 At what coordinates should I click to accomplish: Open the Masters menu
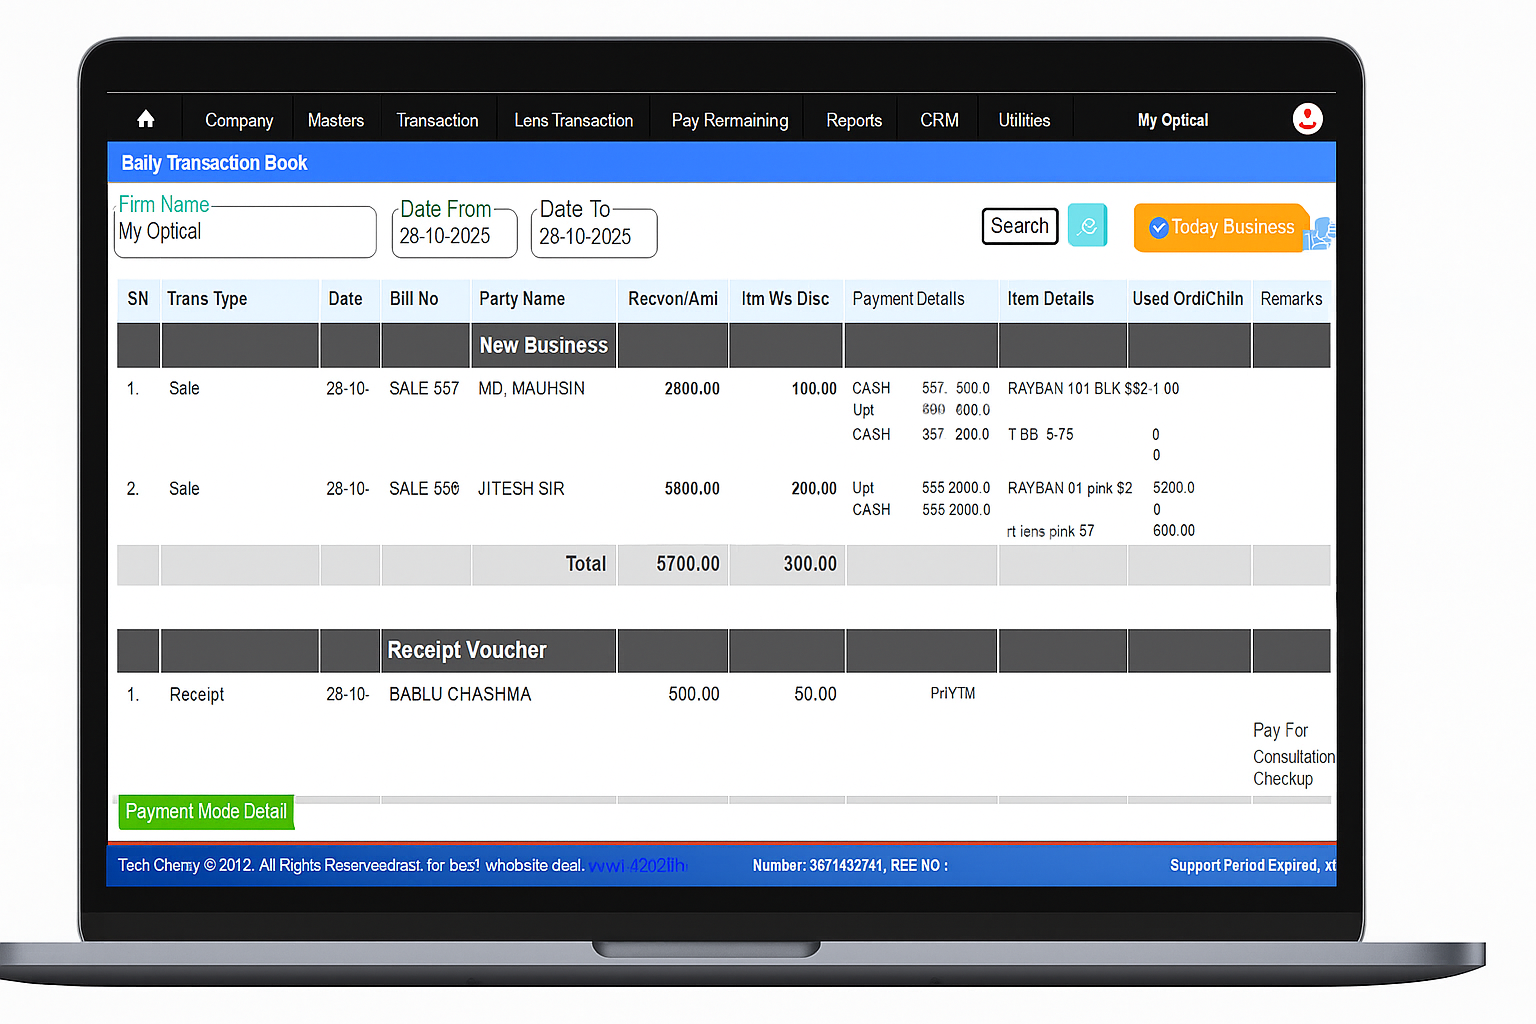pos(336,119)
